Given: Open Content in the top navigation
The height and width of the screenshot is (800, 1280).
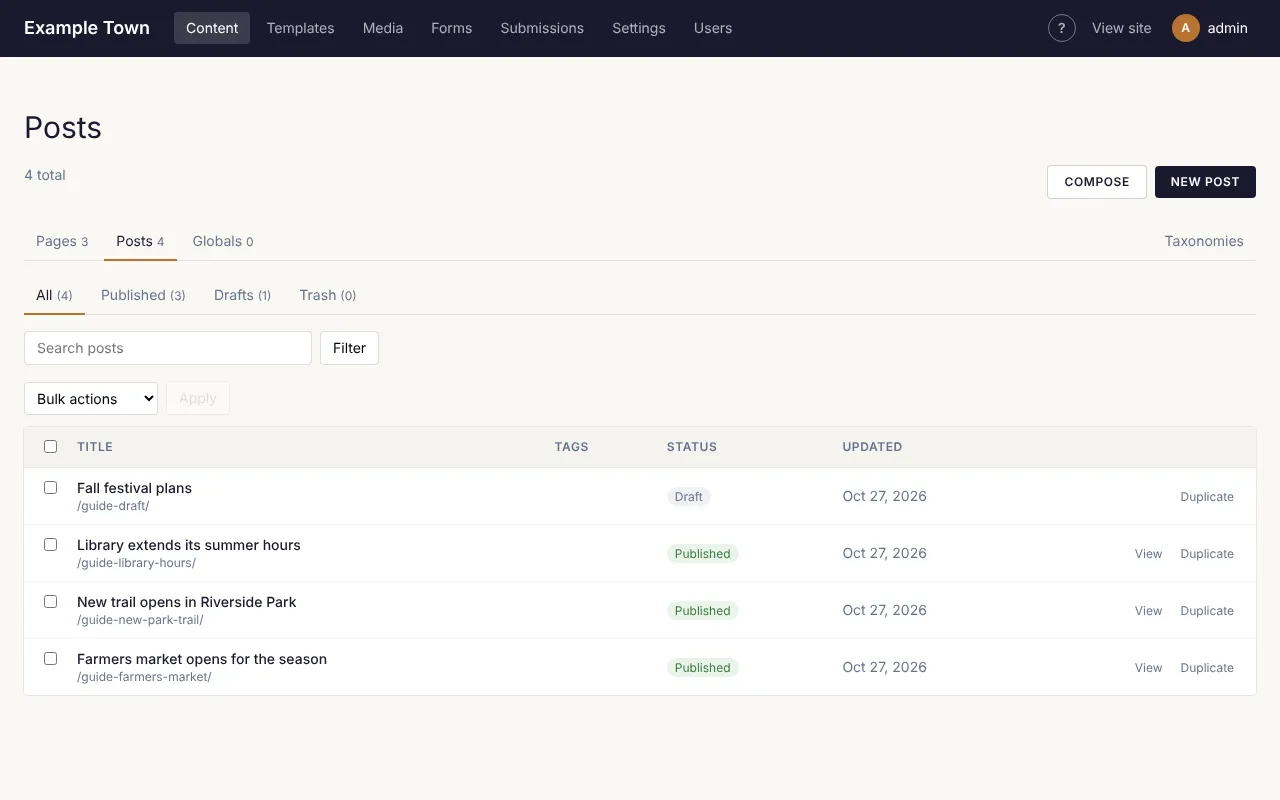Looking at the screenshot, I should 212,28.
